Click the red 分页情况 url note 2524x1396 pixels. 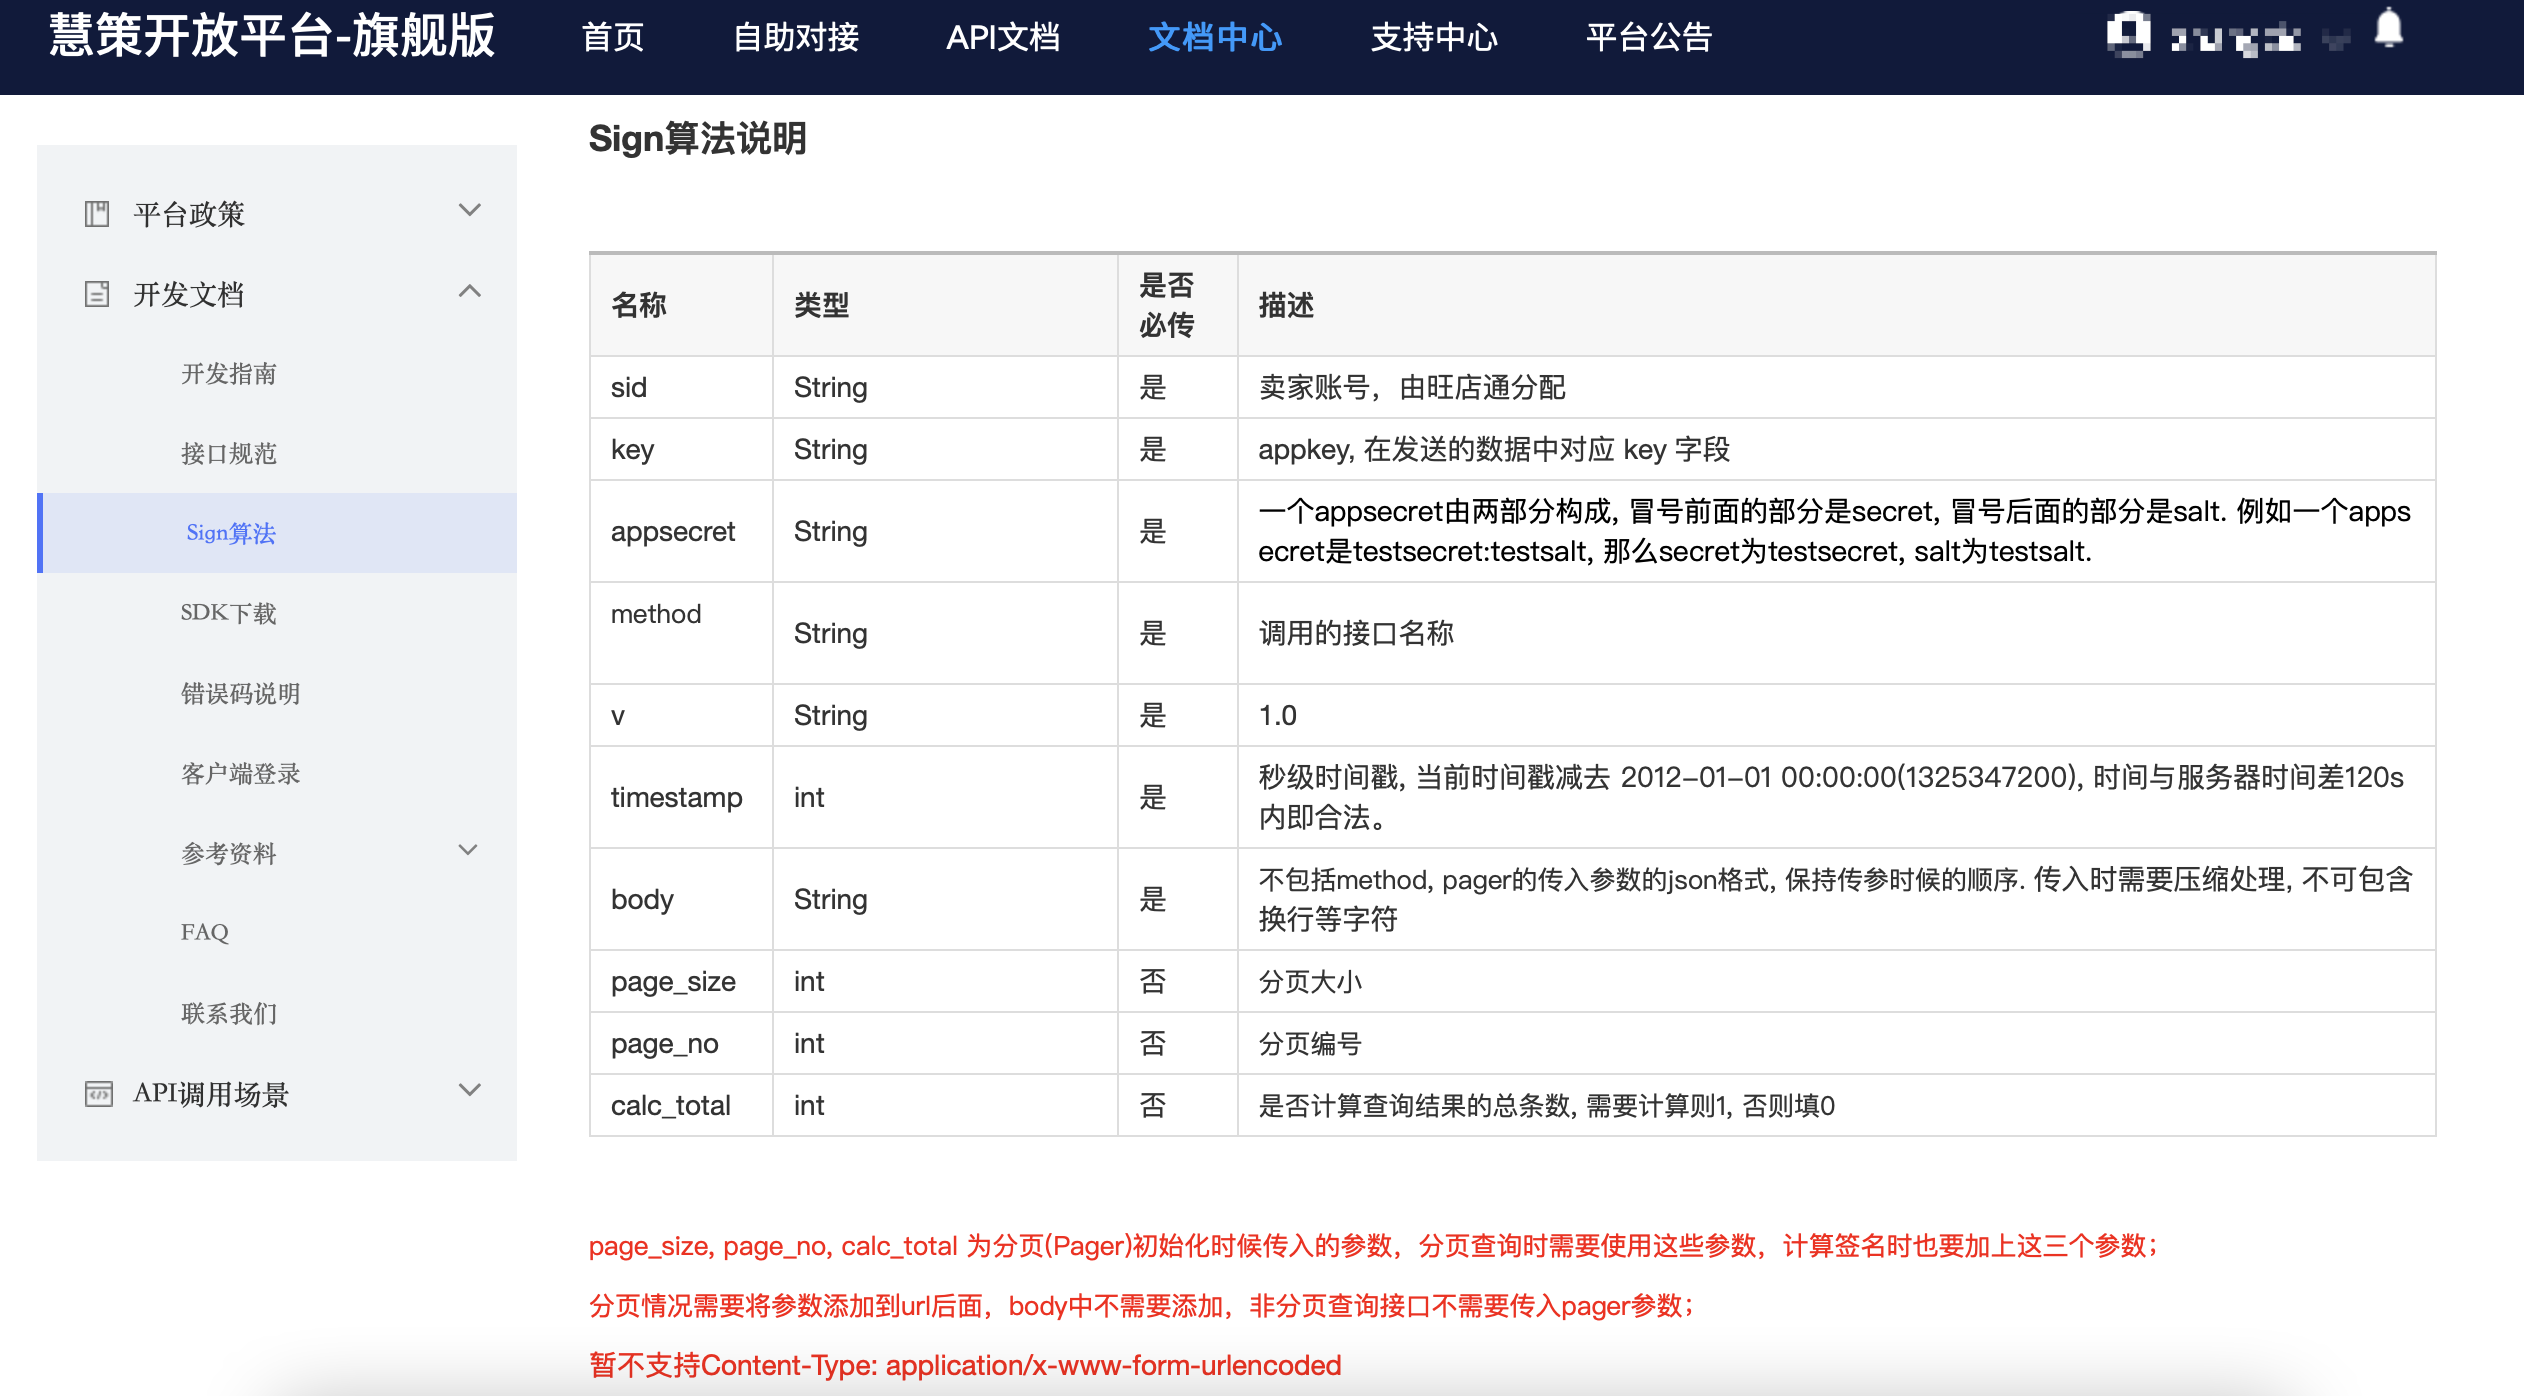[1142, 1305]
